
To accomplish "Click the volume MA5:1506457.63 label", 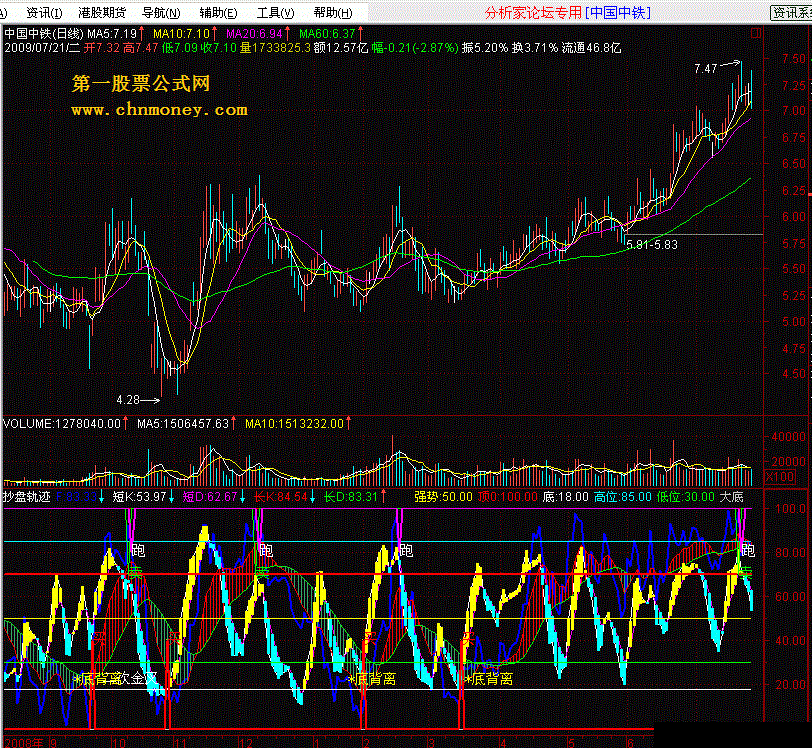I will coord(183,424).
